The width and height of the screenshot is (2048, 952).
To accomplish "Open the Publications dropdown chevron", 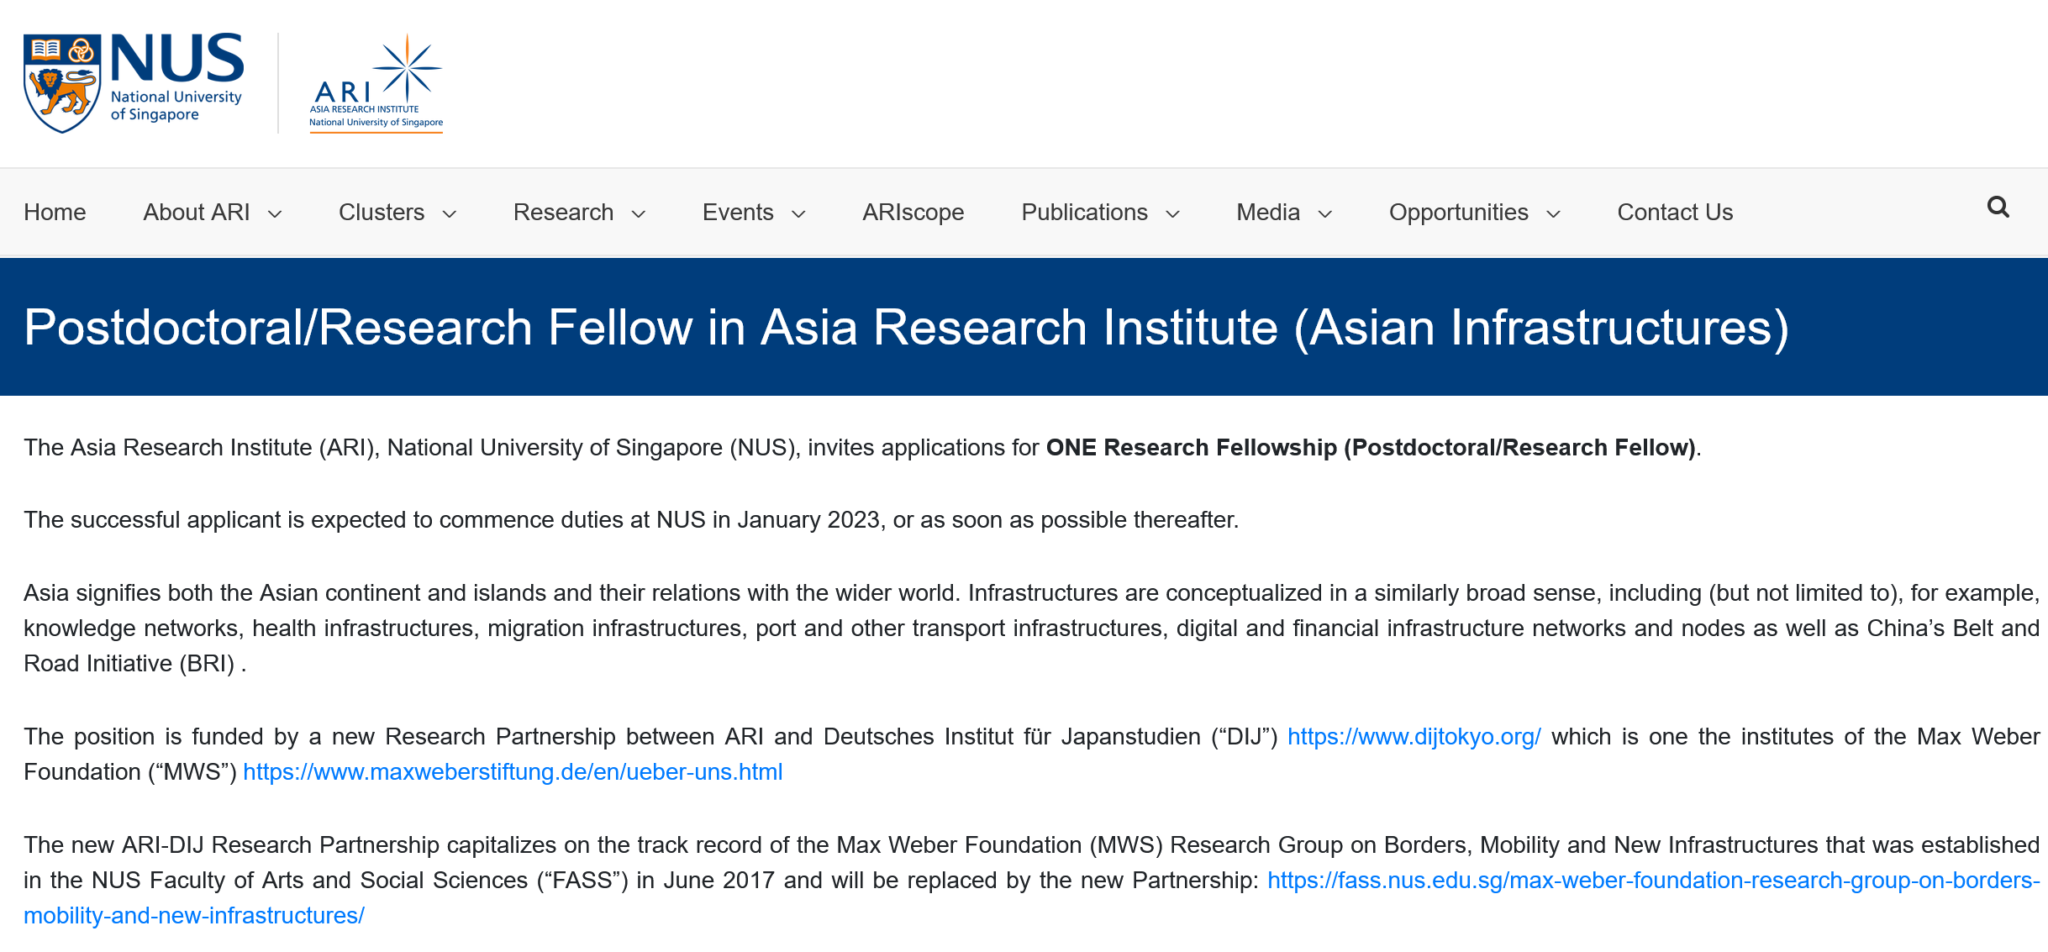I will click(x=1173, y=214).
